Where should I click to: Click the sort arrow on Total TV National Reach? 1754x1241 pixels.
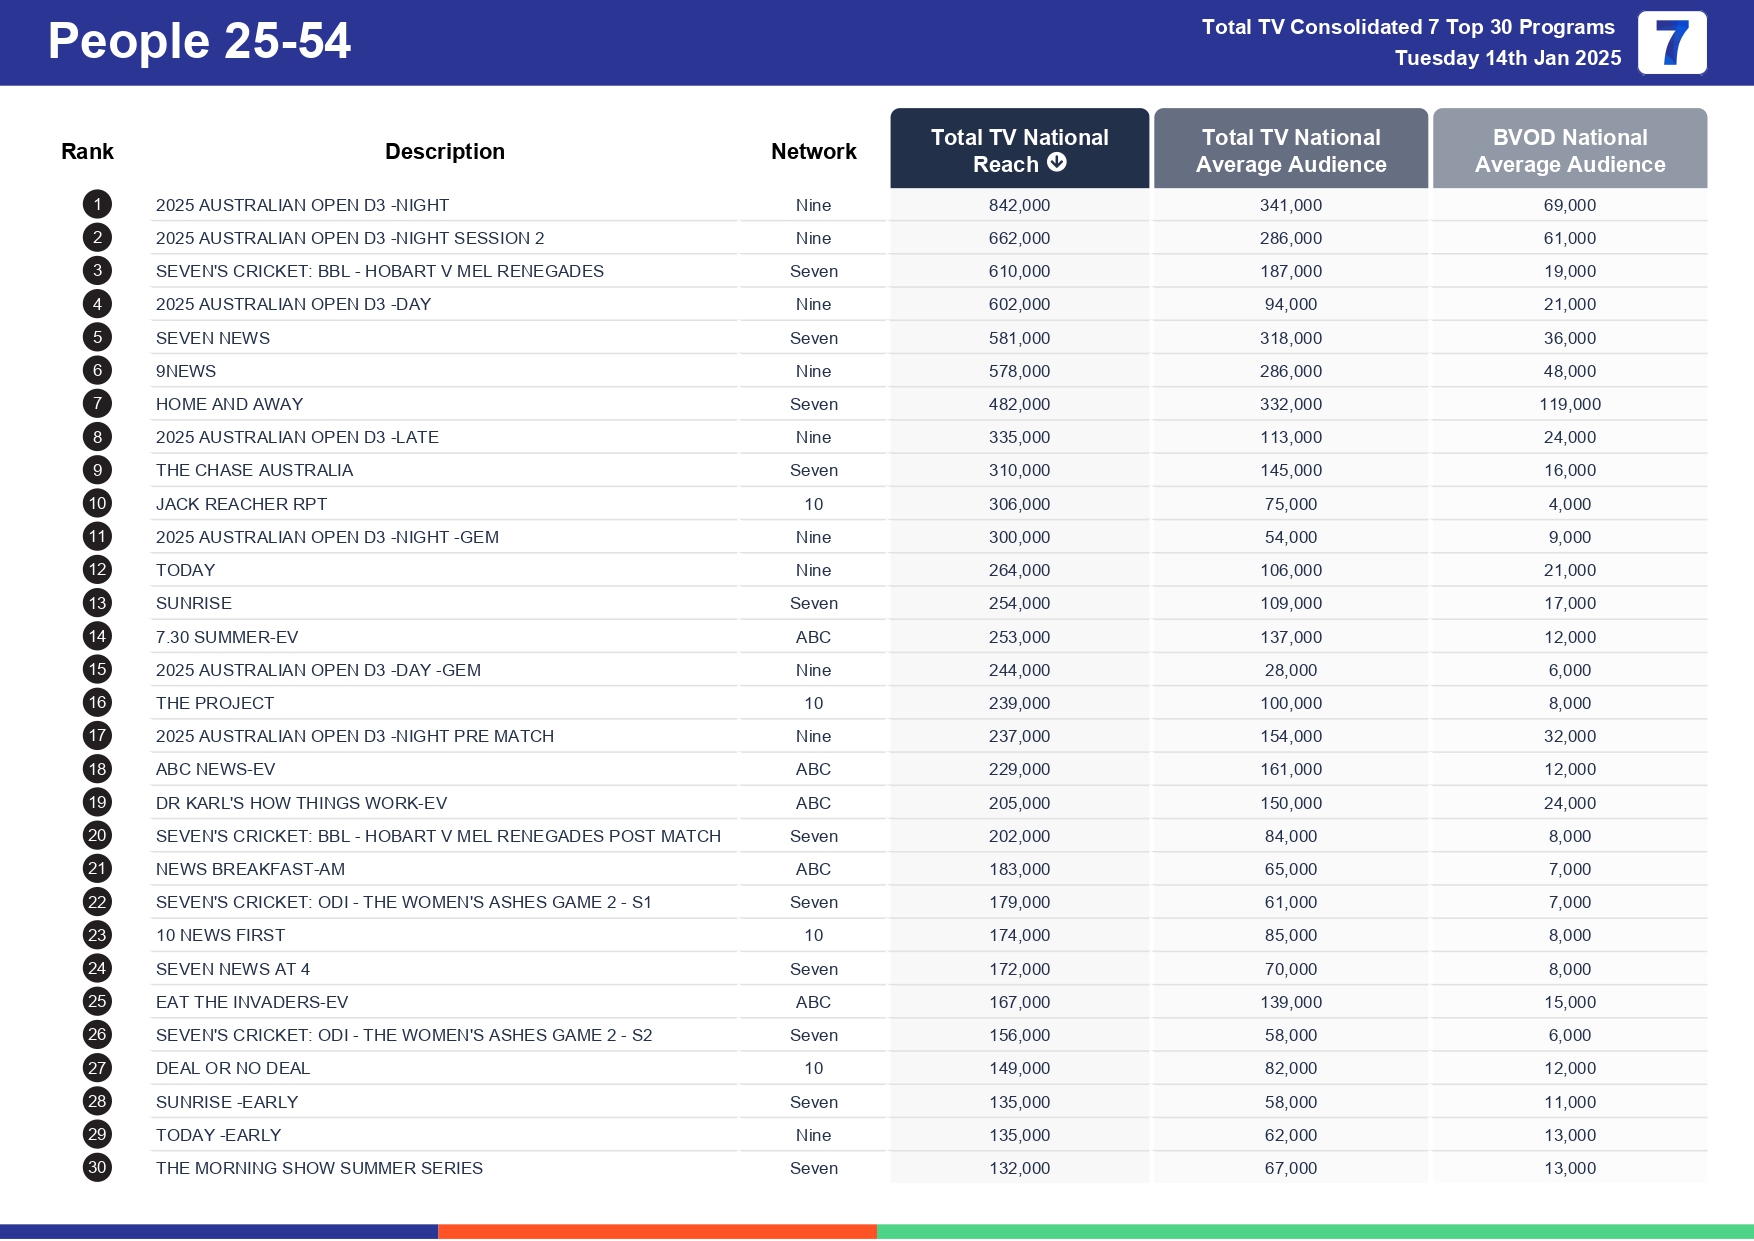tap(1058, 164)
